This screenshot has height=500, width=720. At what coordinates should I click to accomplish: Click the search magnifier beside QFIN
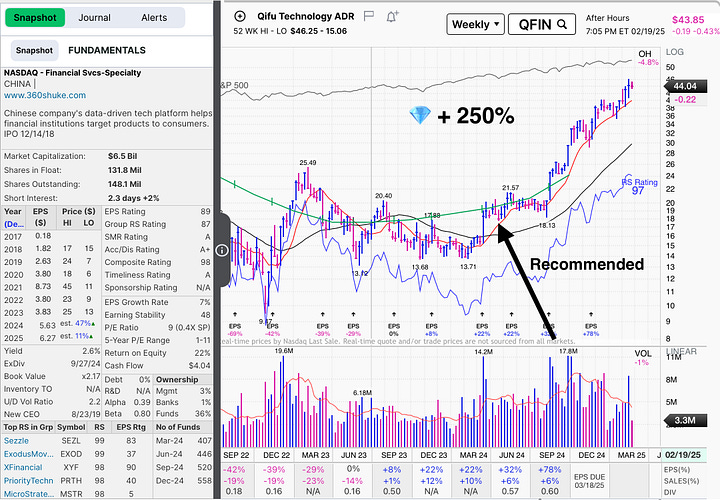562,24
